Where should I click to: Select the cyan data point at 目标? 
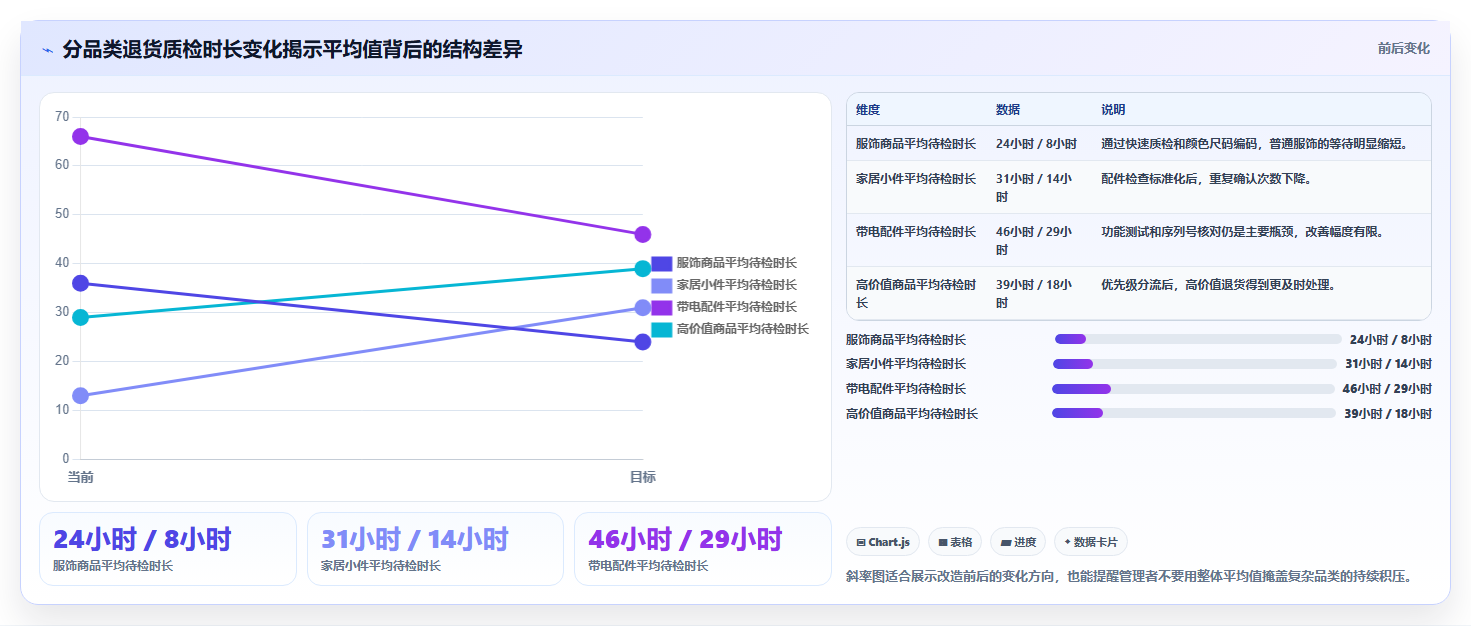pyautogui.click(x=643, y=269)
